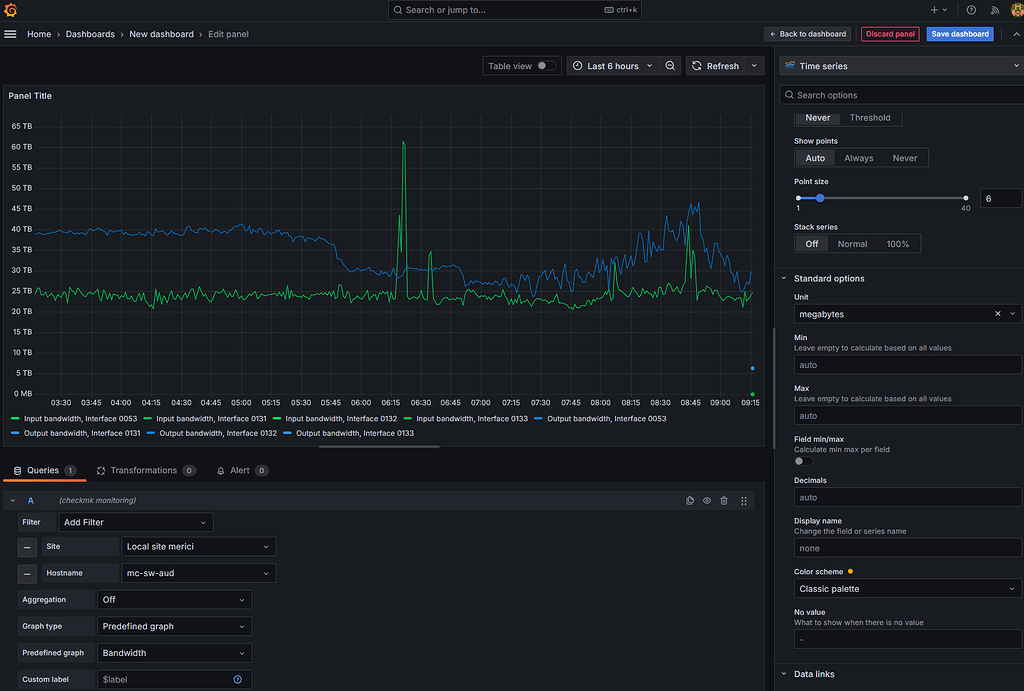Viewport: 1024px width, 691px height.
Task: Open news feed via the RSS icon
Action: [x=994, y=11]
